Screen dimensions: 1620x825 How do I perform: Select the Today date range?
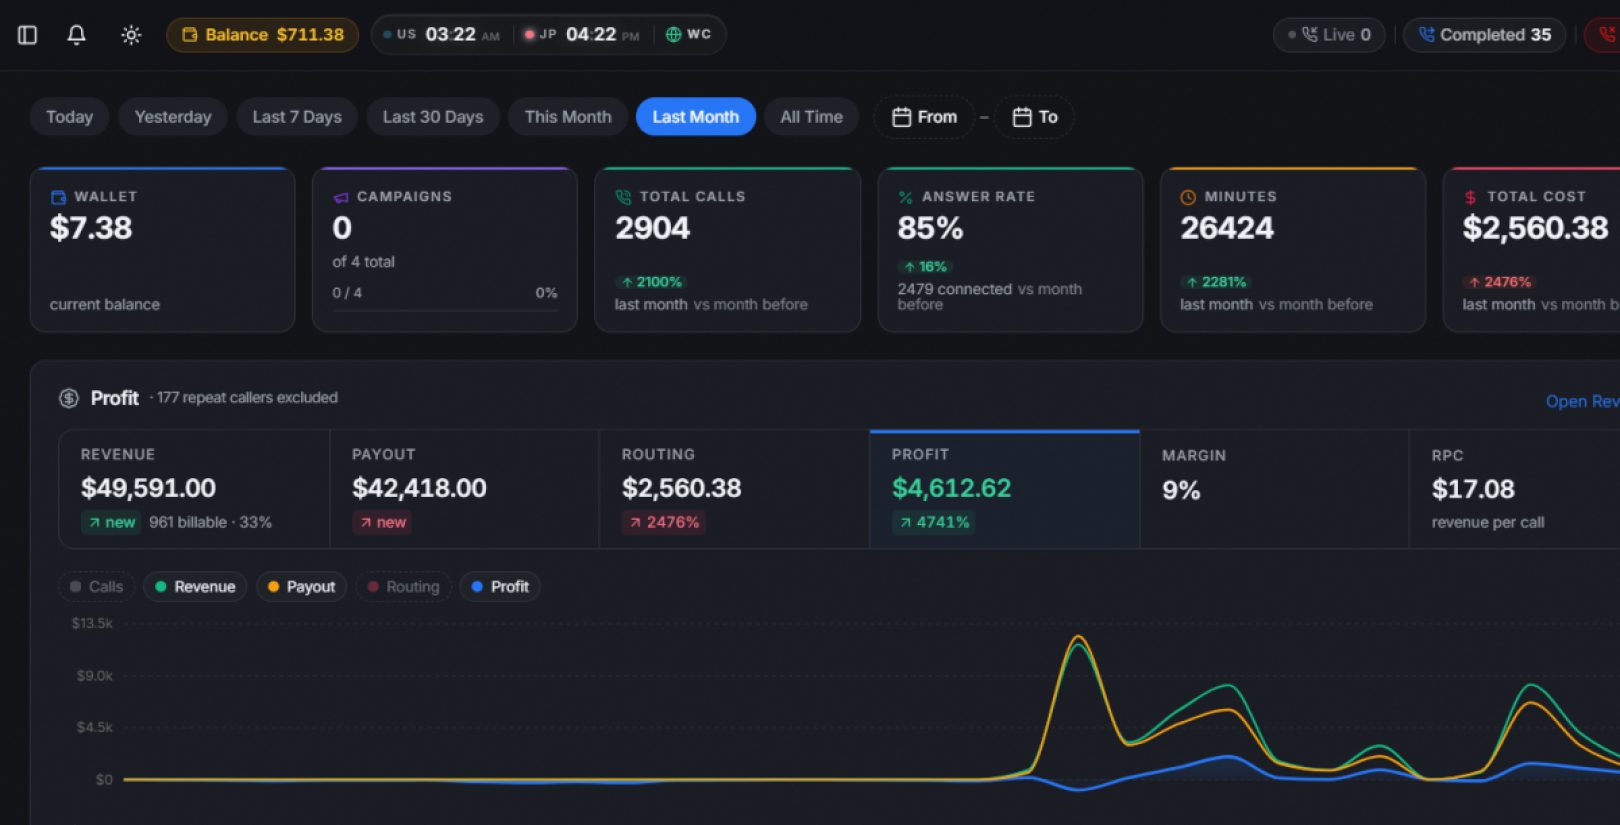(x=69, y=117)
